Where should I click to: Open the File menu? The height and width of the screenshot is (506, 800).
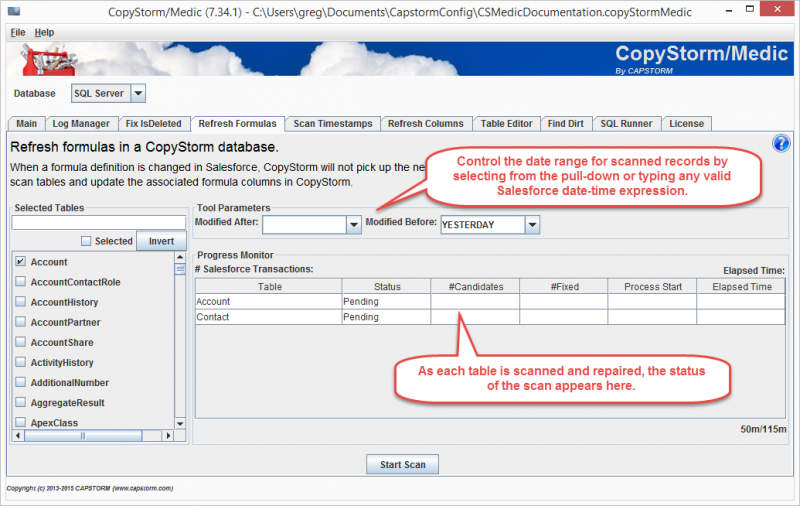tap(18, 33)
